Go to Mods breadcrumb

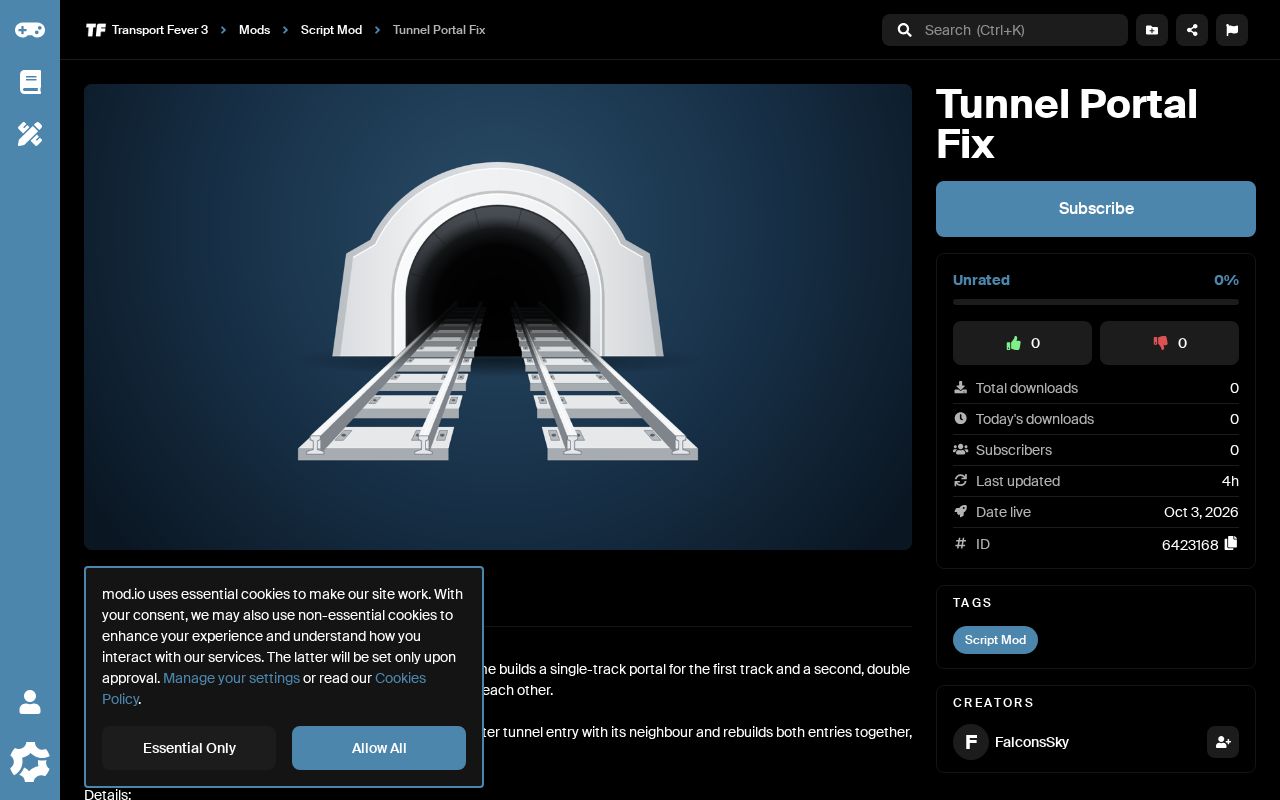click(255, 30)
